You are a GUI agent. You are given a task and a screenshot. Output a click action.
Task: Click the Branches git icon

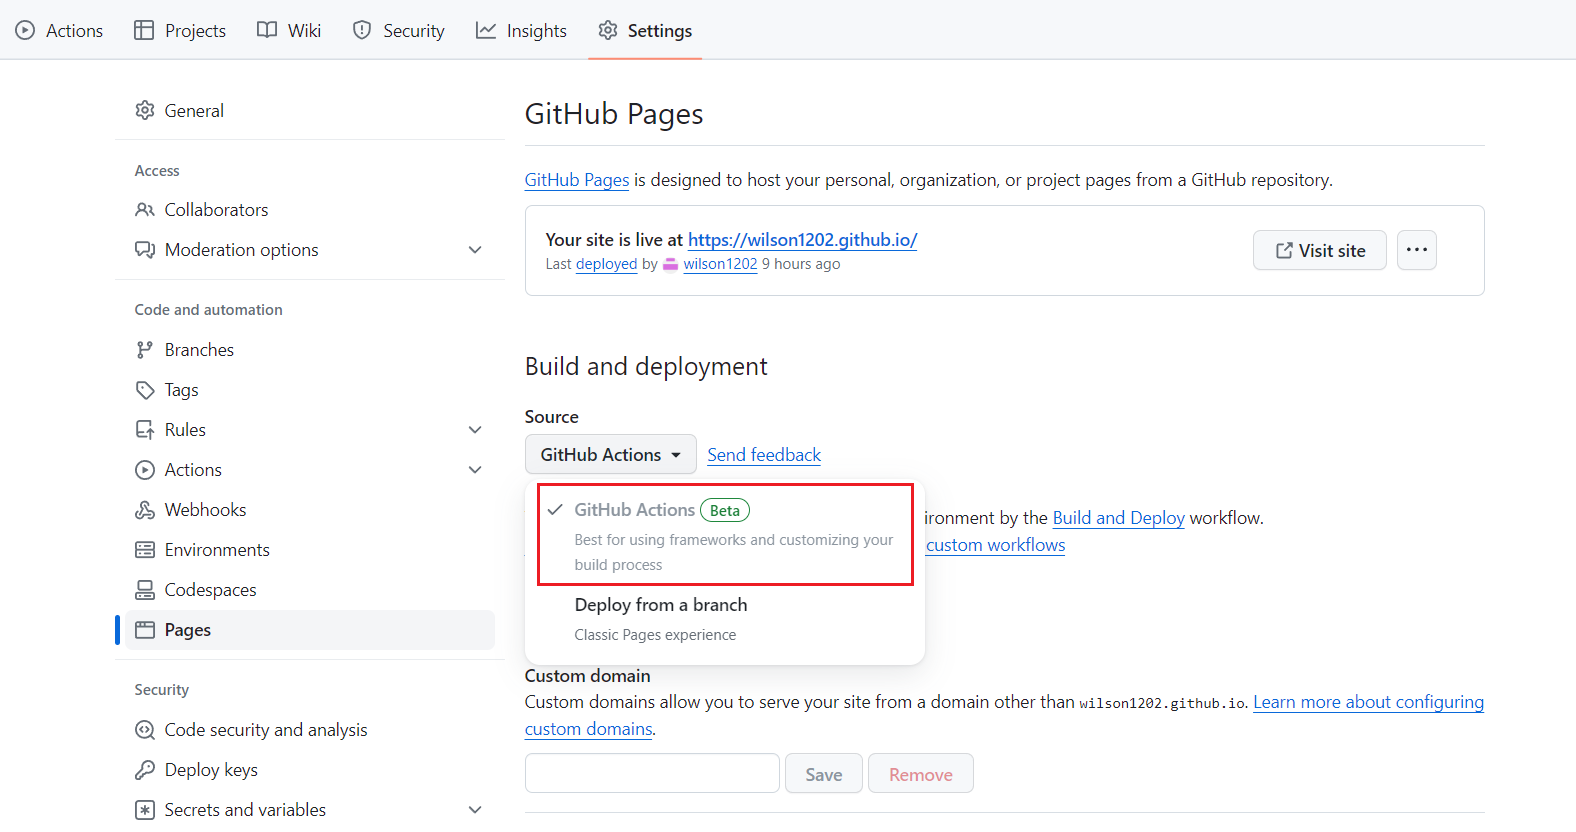tap(145, 350)
